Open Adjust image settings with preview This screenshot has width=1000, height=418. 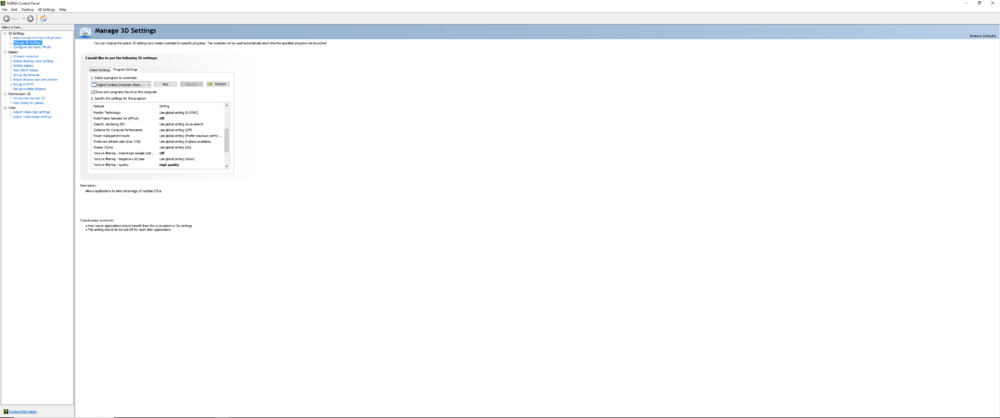click(x=37, y=38)
